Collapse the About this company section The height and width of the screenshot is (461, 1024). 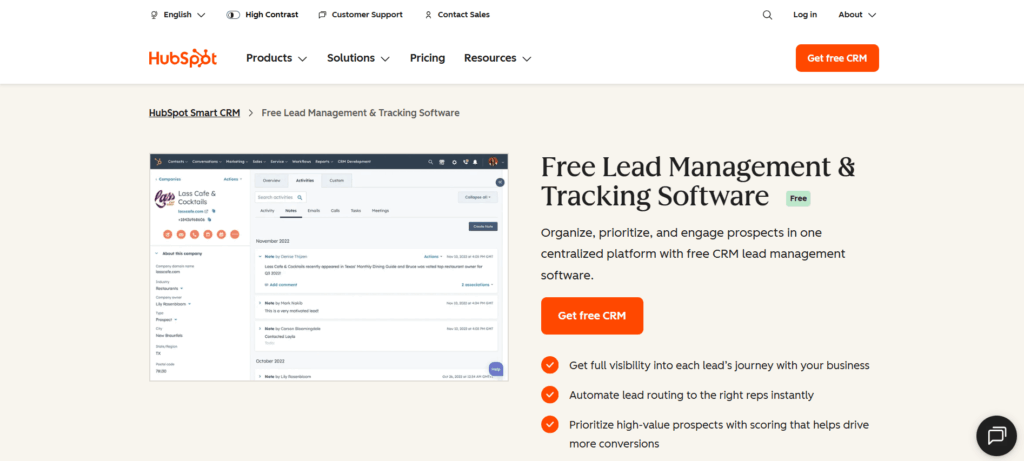coord(157,253)
